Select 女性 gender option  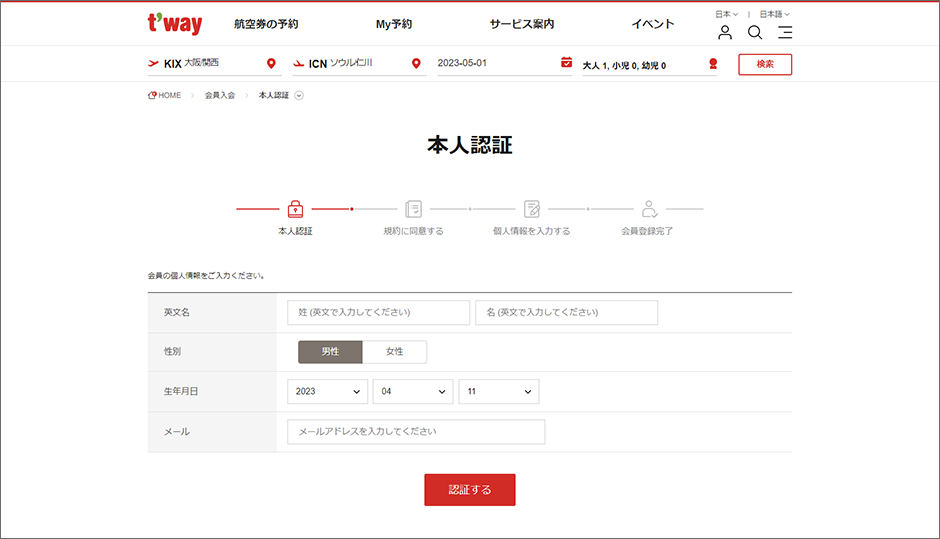click(394, 352)
